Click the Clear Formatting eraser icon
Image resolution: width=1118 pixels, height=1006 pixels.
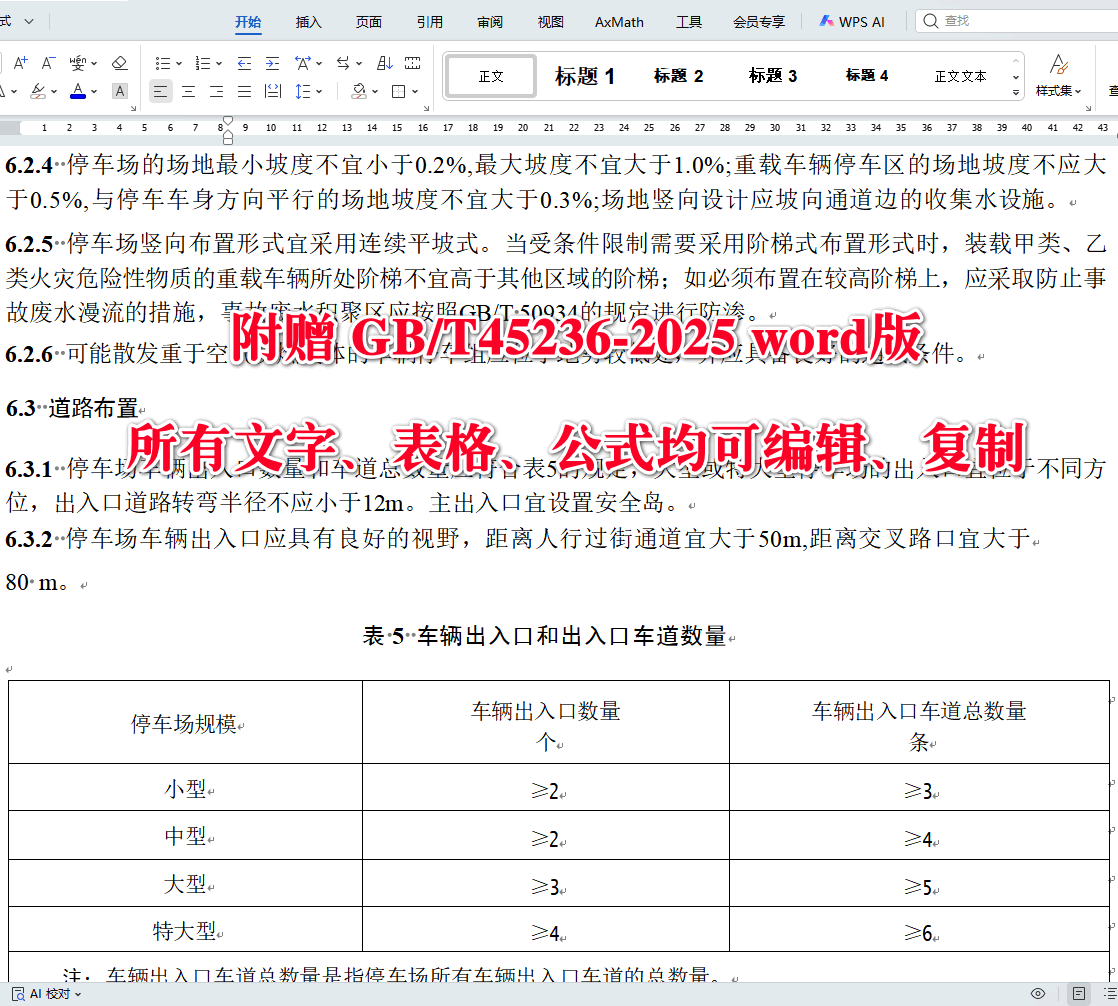pos(118,61)
